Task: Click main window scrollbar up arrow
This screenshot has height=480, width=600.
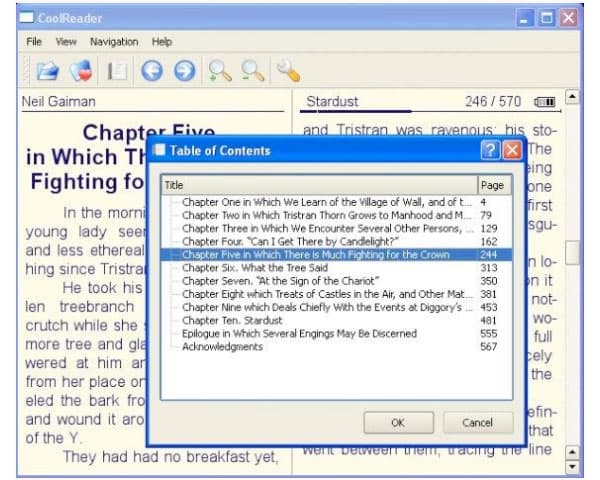Action: (572, 96)
